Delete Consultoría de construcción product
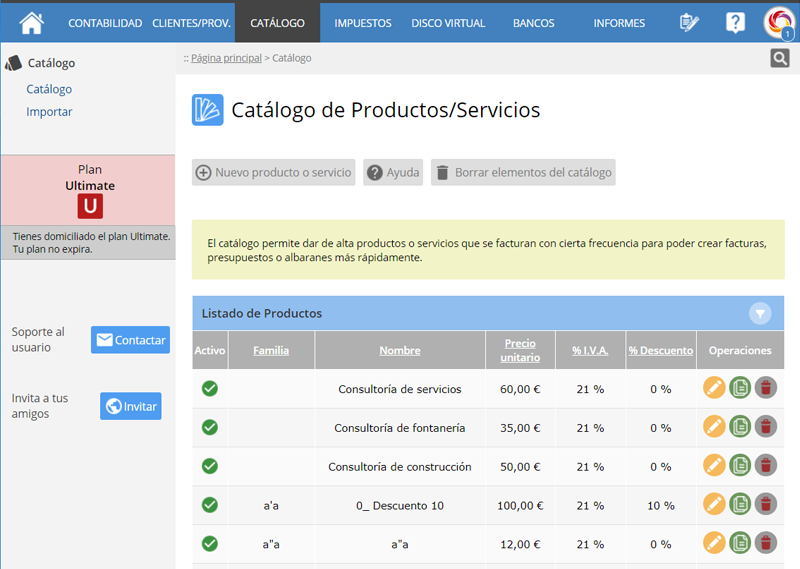800x569 pixels. pyautogui.click(x=765, y=465)
